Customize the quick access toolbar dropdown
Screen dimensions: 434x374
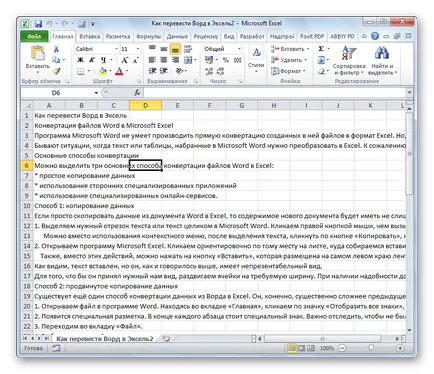(93, 24)
